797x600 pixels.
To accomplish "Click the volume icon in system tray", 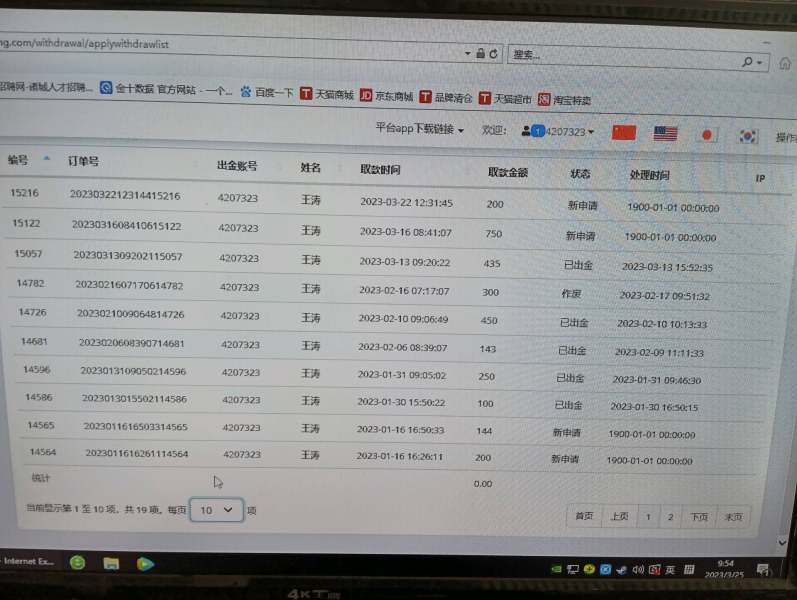I will pyautogui.click(x=637, y=569).
